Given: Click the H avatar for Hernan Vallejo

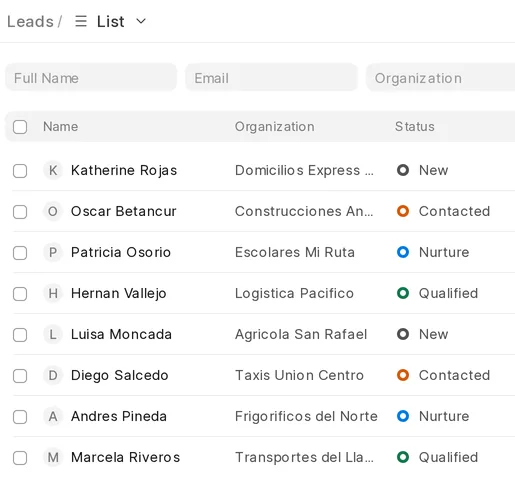Looking at the screenshot, I should point(53,293).
